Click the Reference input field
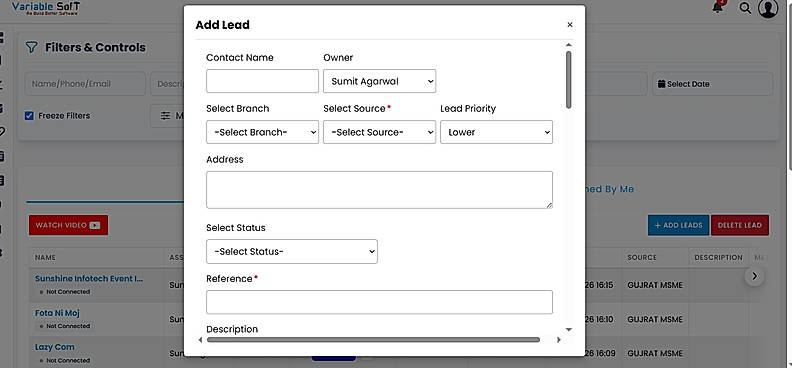Viewport: 792px width, 368px height. (379, 302)
